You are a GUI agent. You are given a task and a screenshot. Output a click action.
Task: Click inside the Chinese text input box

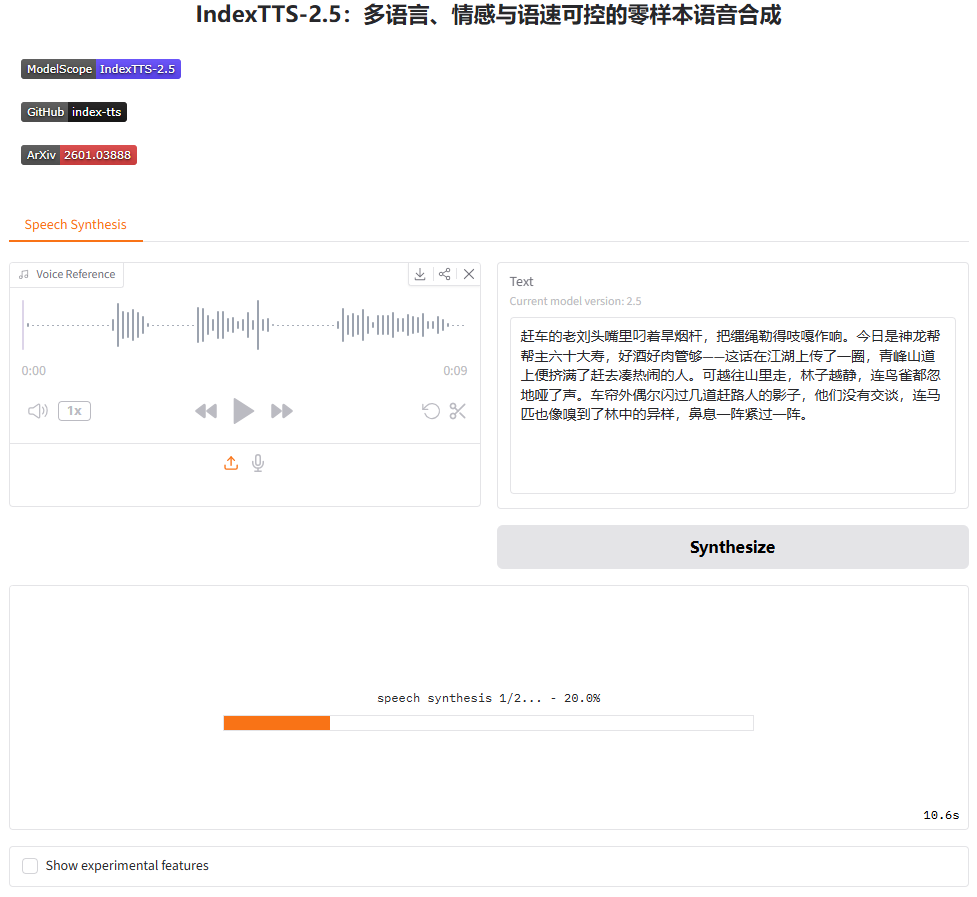pos(732,406)
